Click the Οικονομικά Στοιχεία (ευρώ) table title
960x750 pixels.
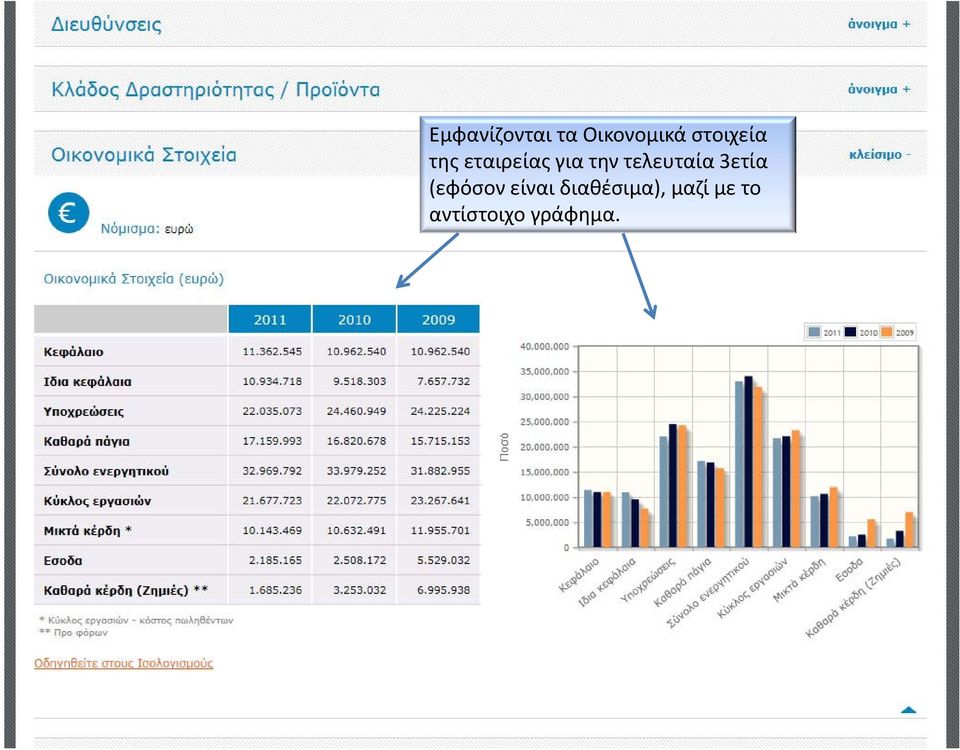[x=133, y=279]
